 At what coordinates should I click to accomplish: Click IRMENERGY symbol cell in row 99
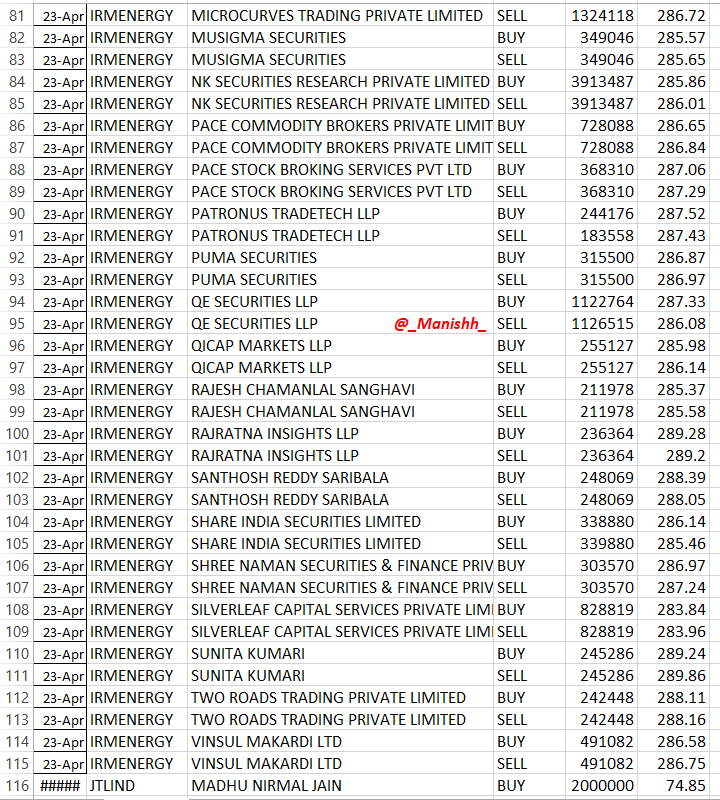click(137, 411)
